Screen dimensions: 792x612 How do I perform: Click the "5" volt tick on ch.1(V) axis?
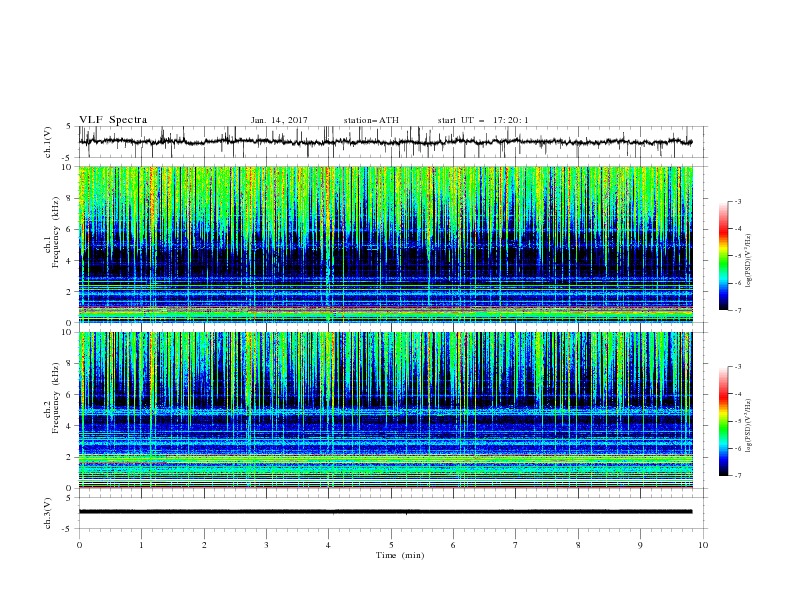[x=70, y=127]
